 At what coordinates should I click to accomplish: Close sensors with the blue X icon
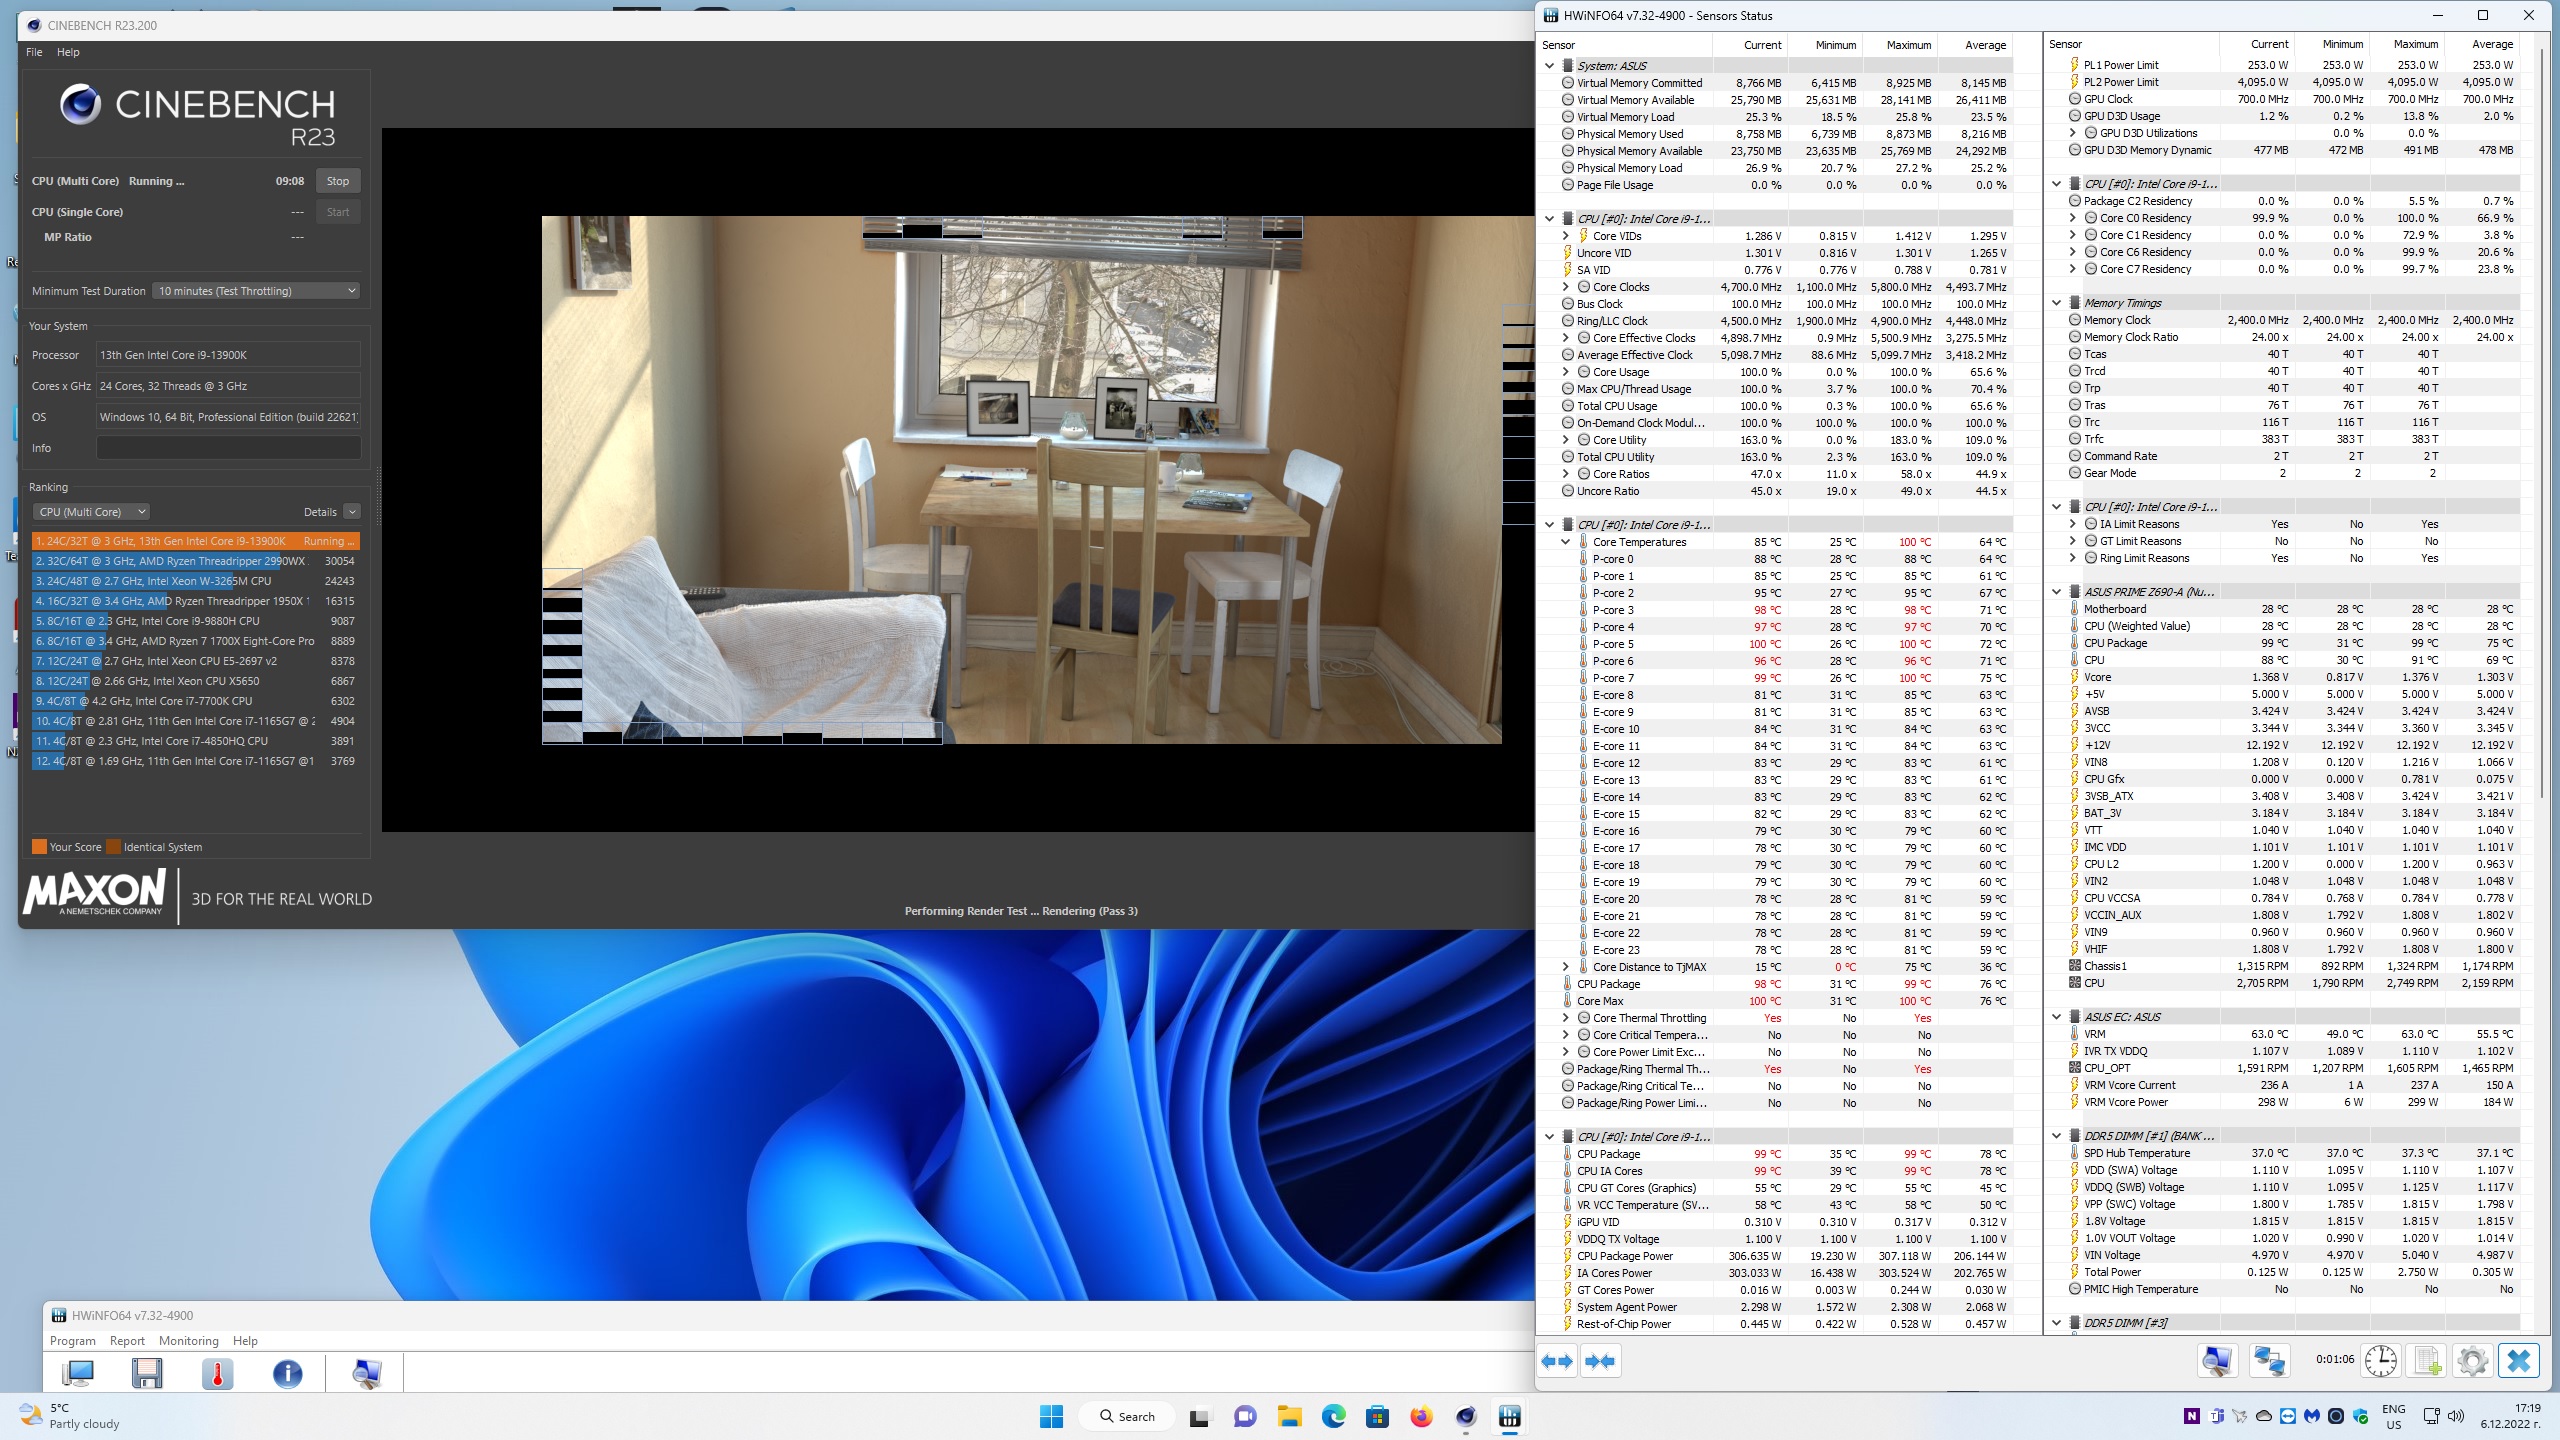[x=2518, y=1360]
